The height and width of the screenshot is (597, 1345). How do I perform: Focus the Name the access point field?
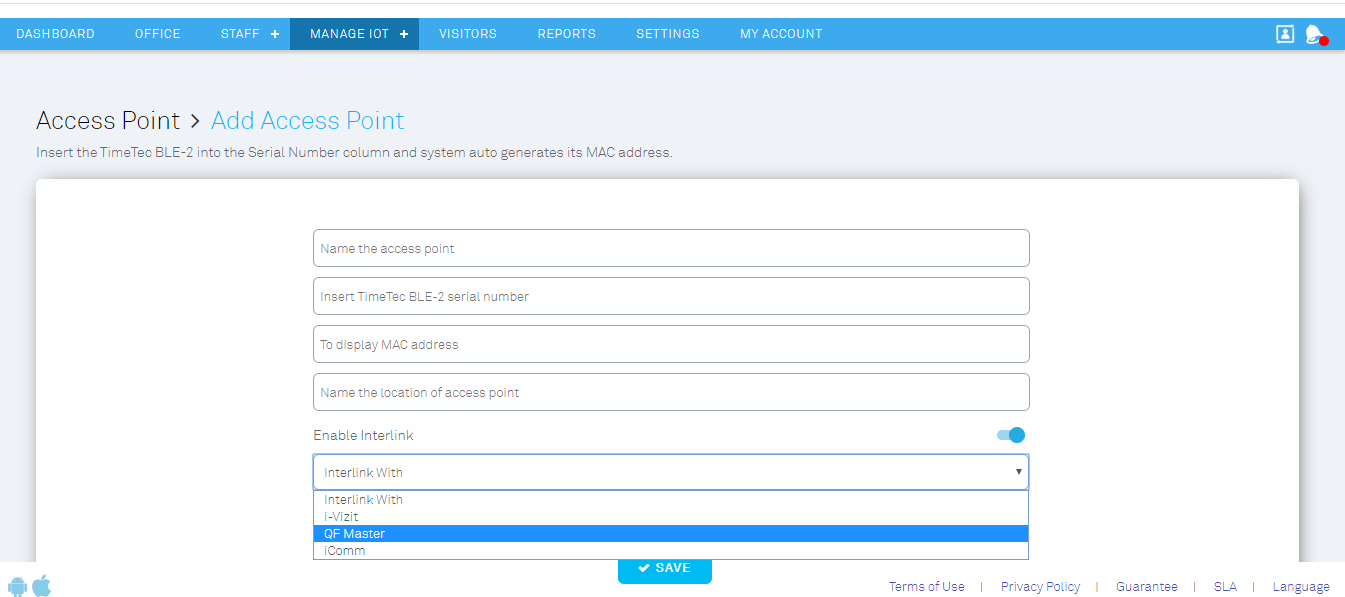coord(671,248)
